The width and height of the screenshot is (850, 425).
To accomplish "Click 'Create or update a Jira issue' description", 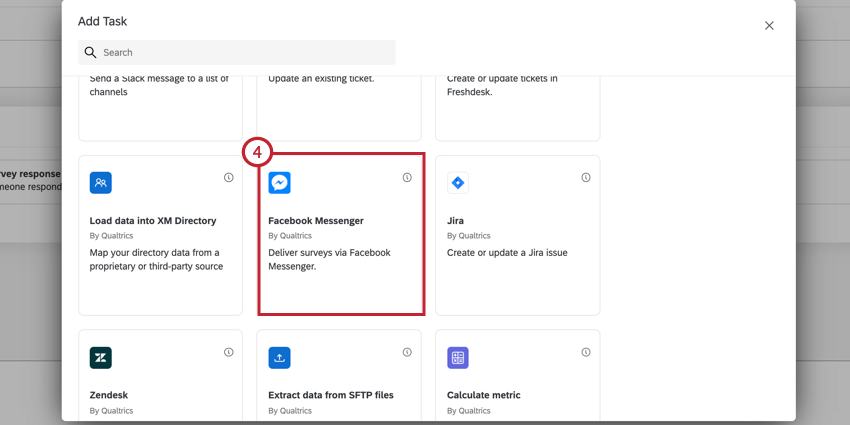I will point(507,253).
